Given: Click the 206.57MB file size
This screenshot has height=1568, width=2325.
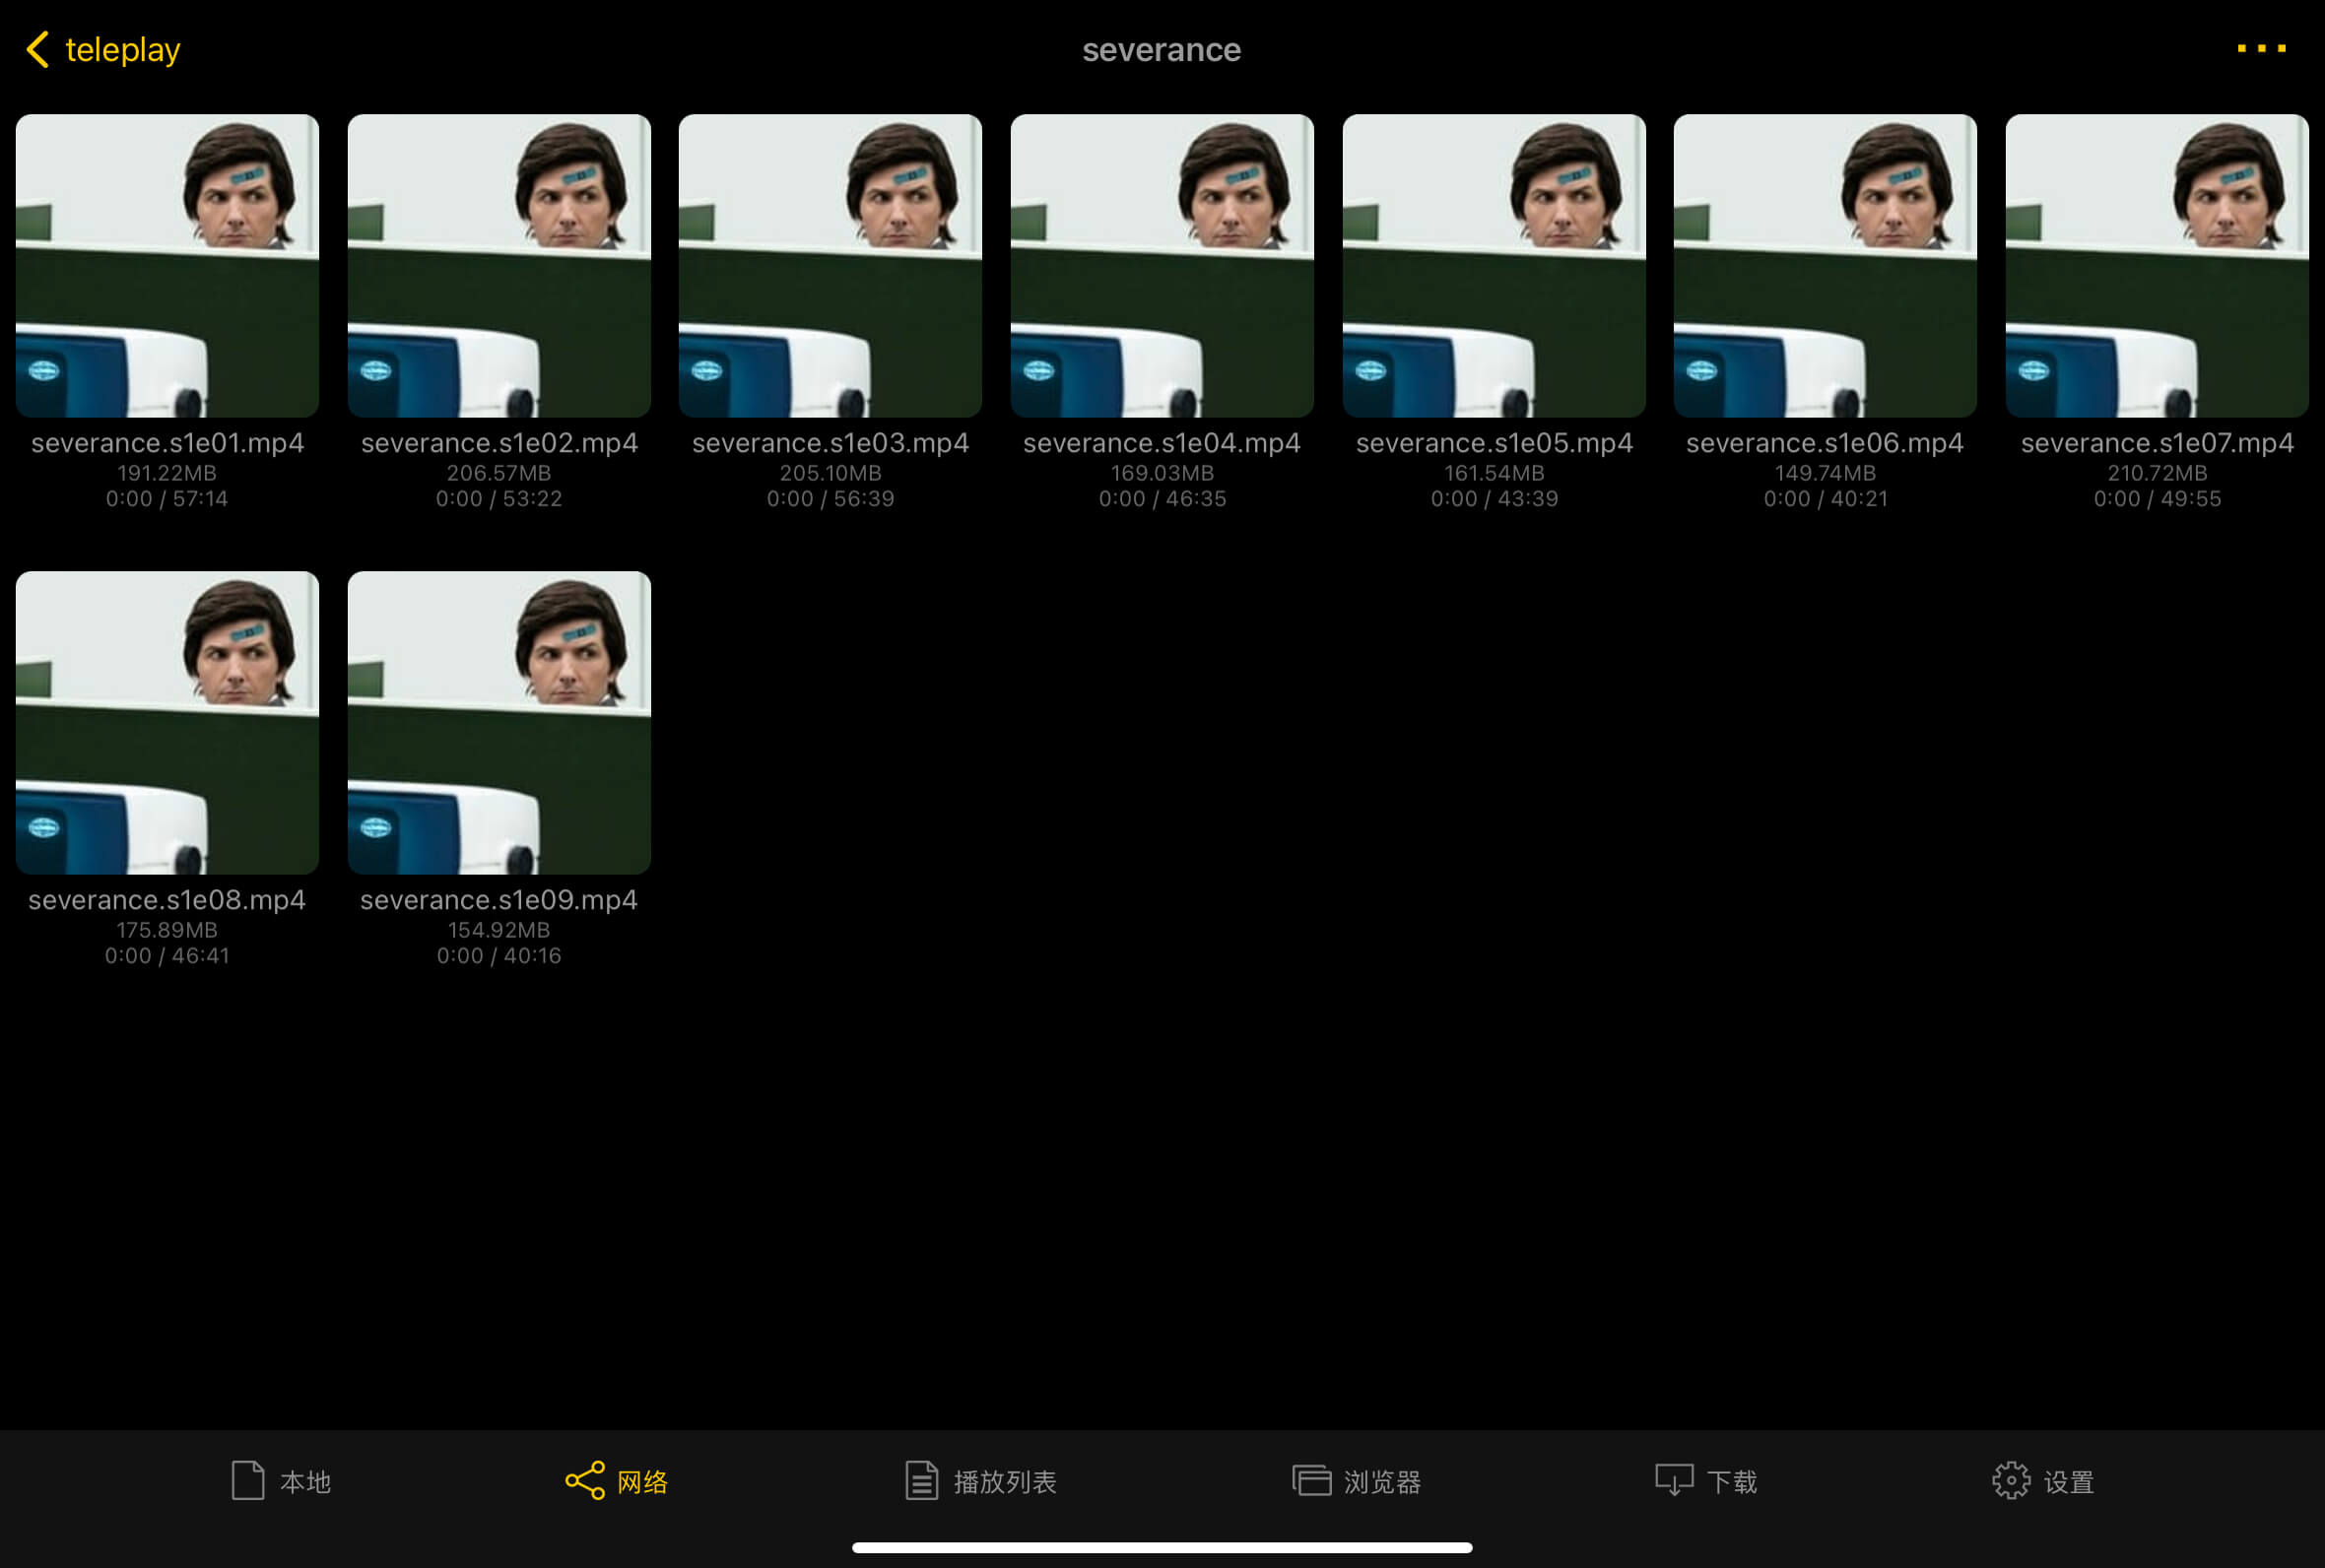Looking at the screenshot, I should click(499, 473).
